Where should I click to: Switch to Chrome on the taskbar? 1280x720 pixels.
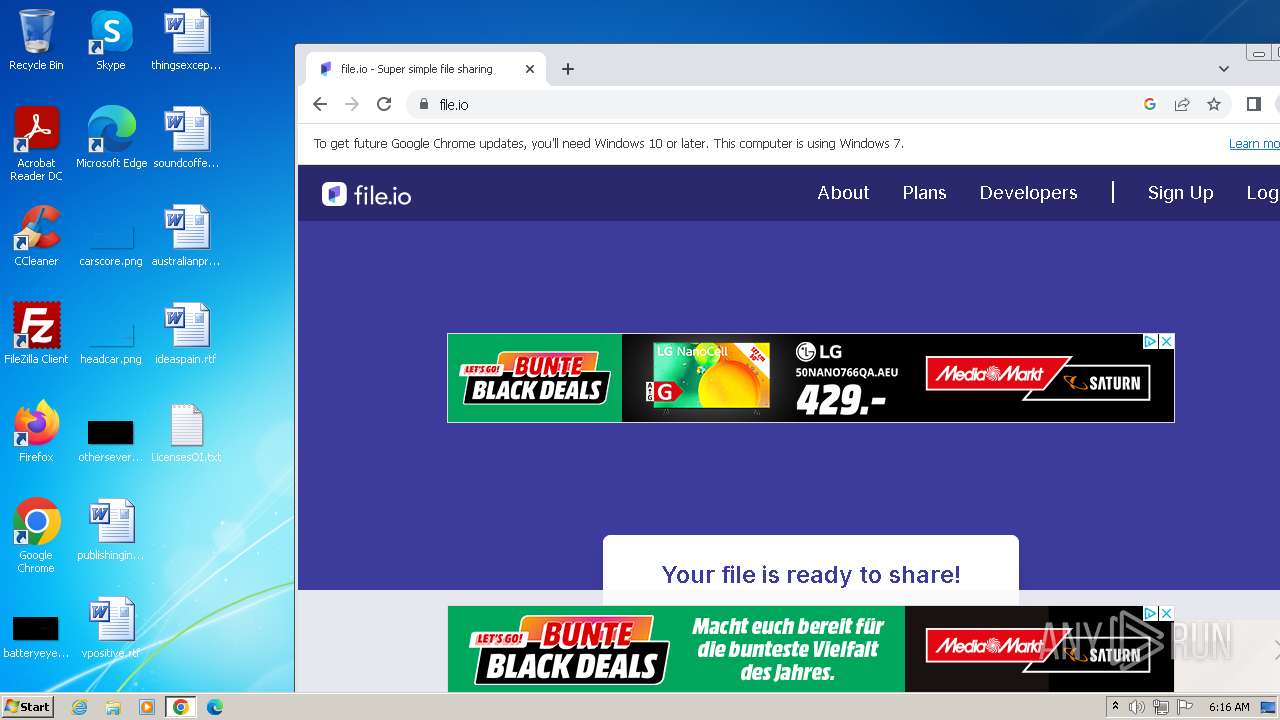(x=180, y=707)
